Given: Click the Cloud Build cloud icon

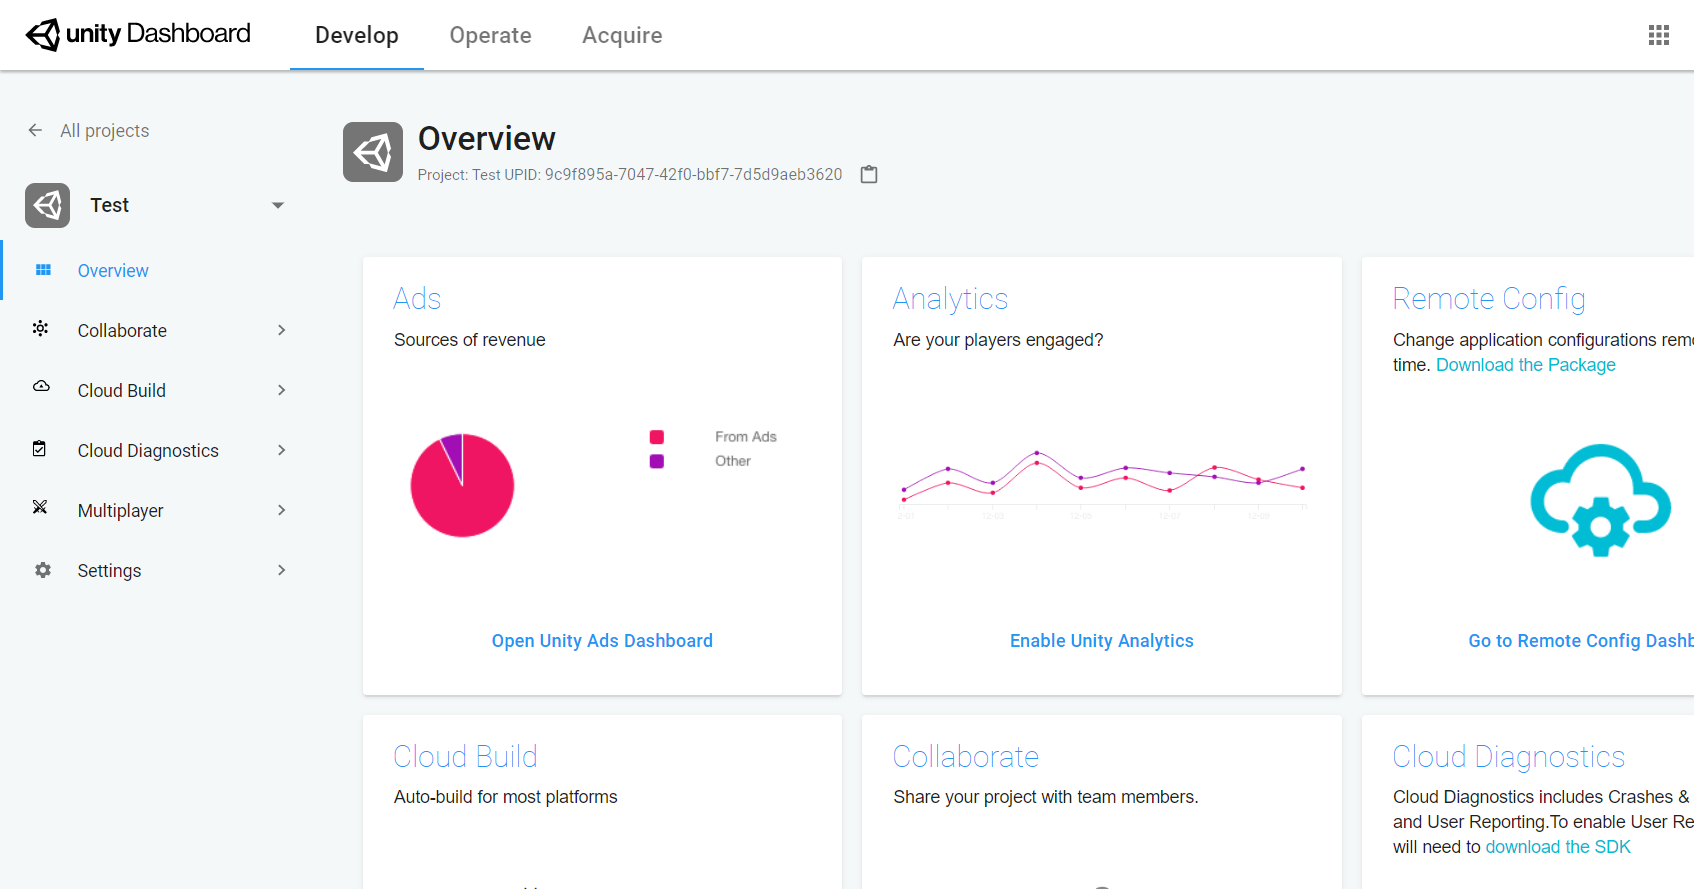Looking at the screenshot, I should 41,388.
